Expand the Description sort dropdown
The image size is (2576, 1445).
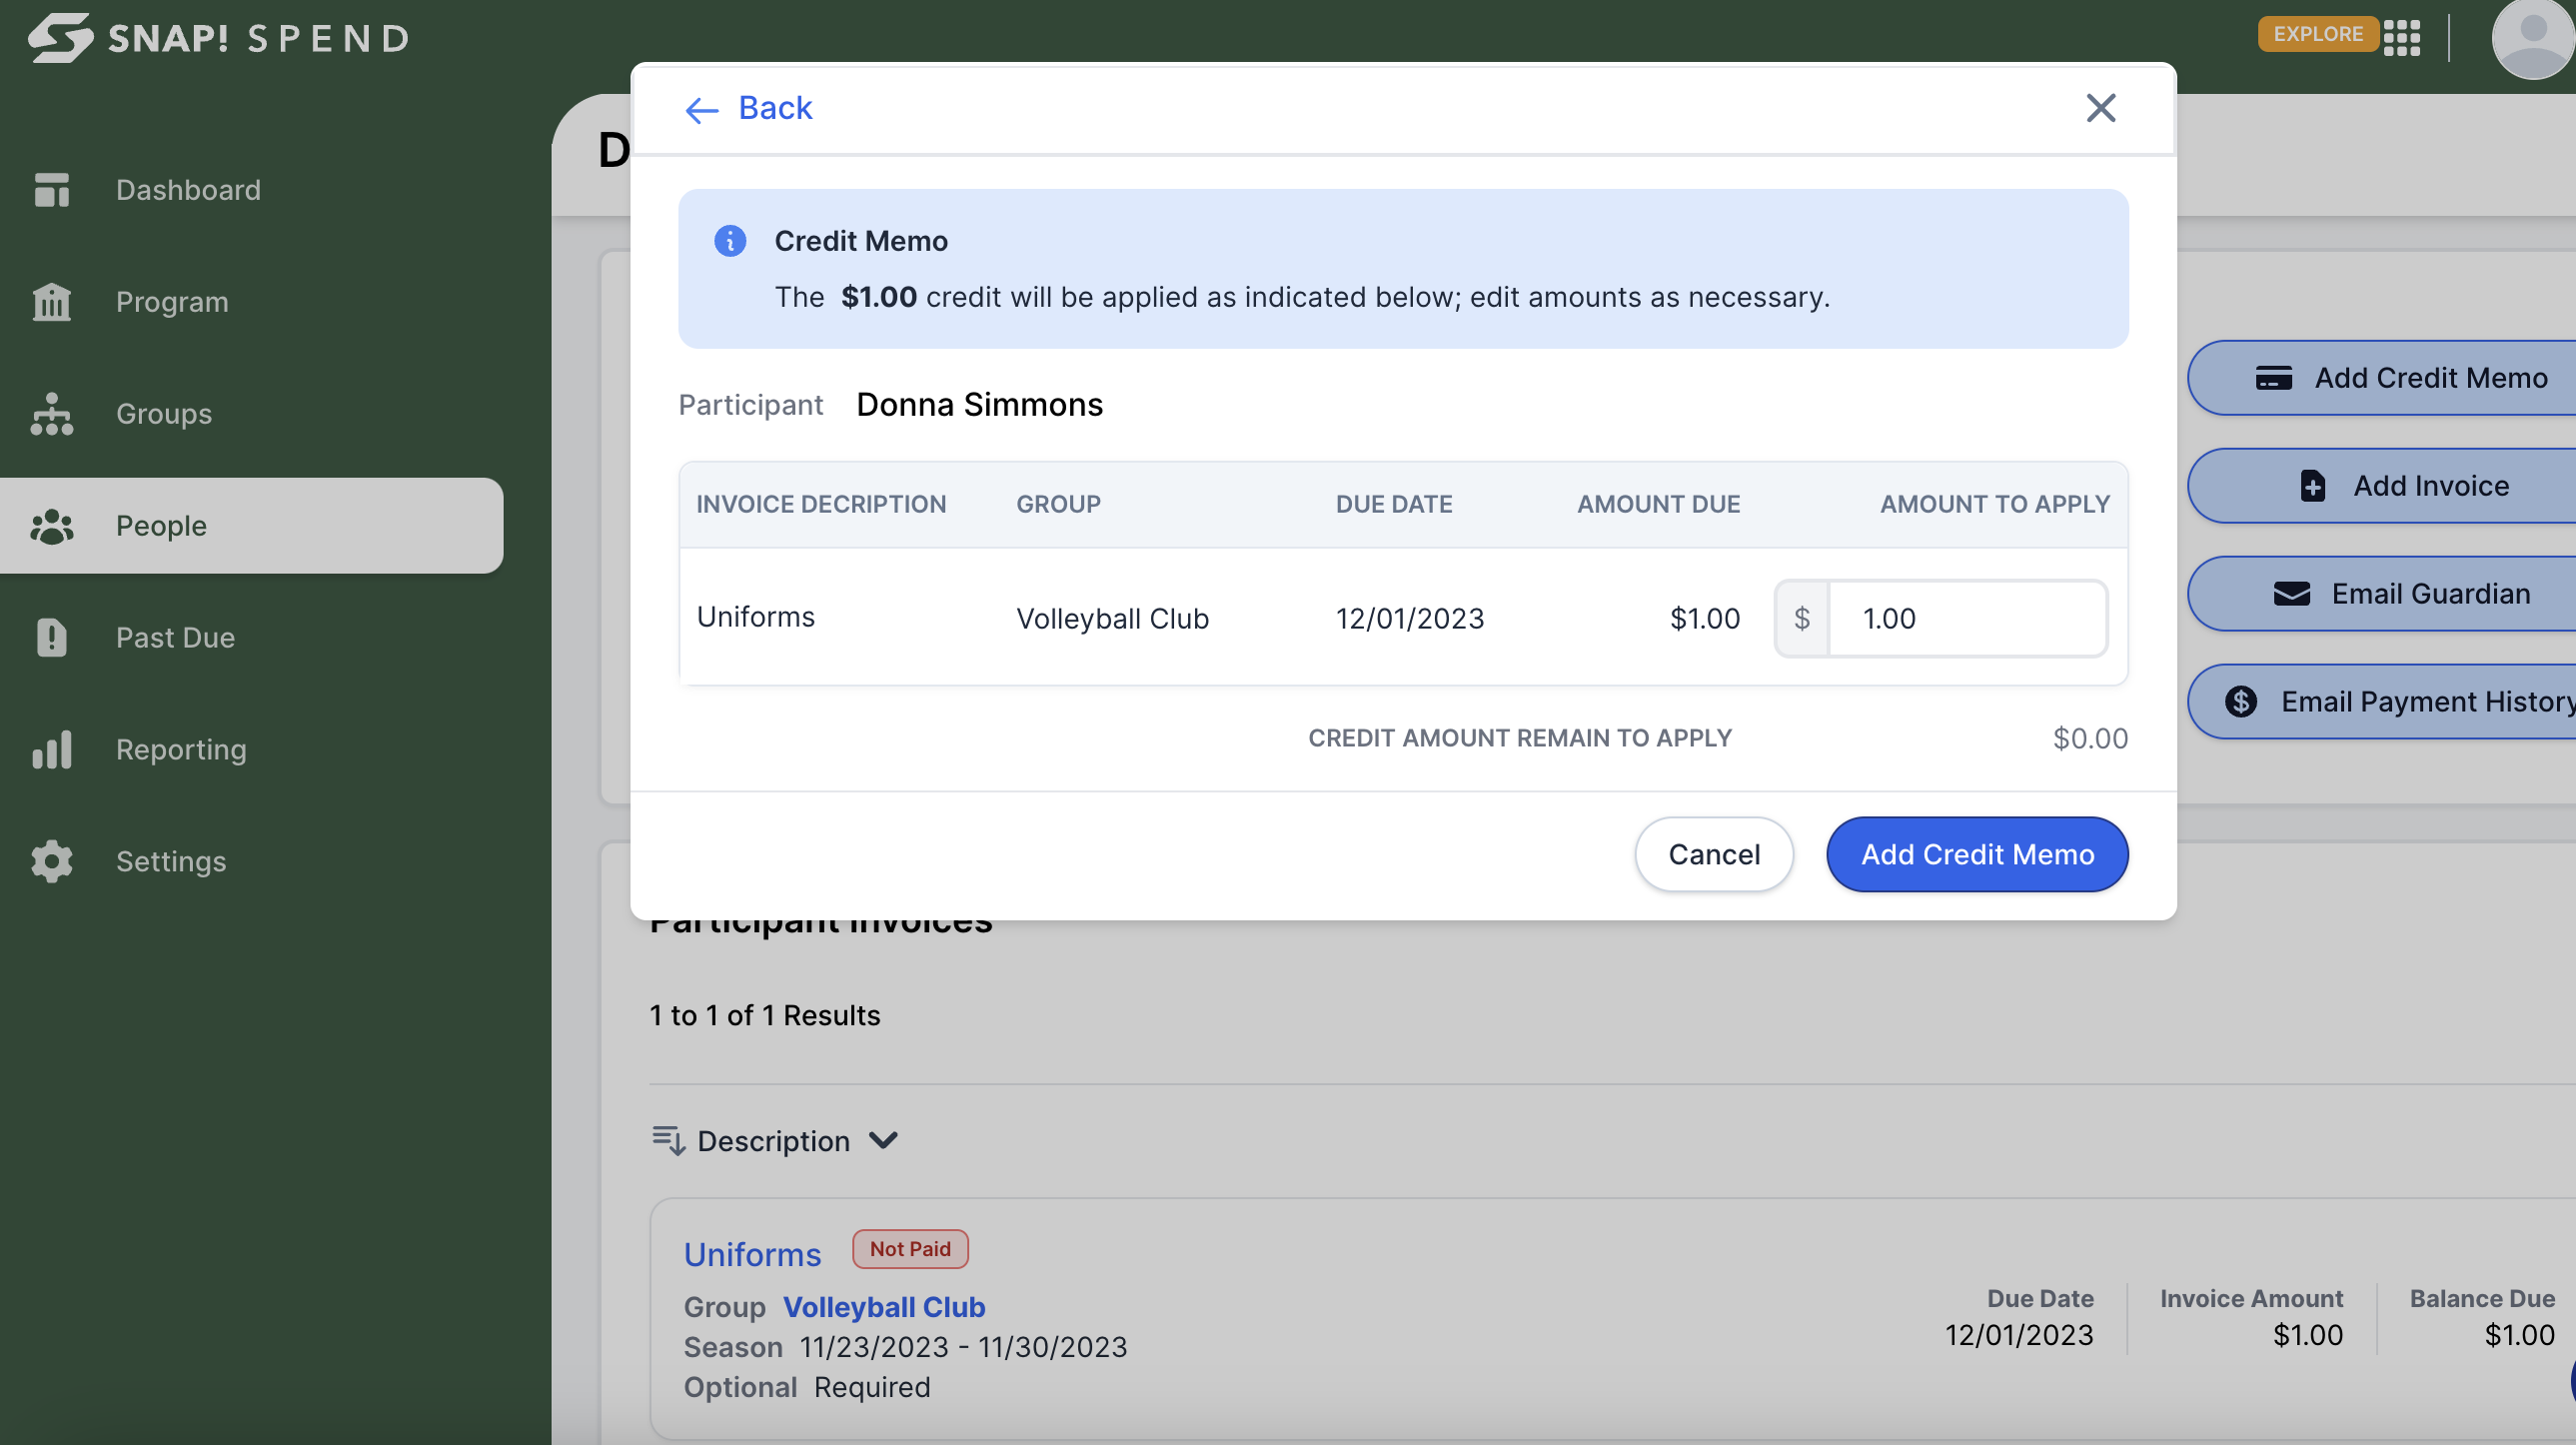881,1139
